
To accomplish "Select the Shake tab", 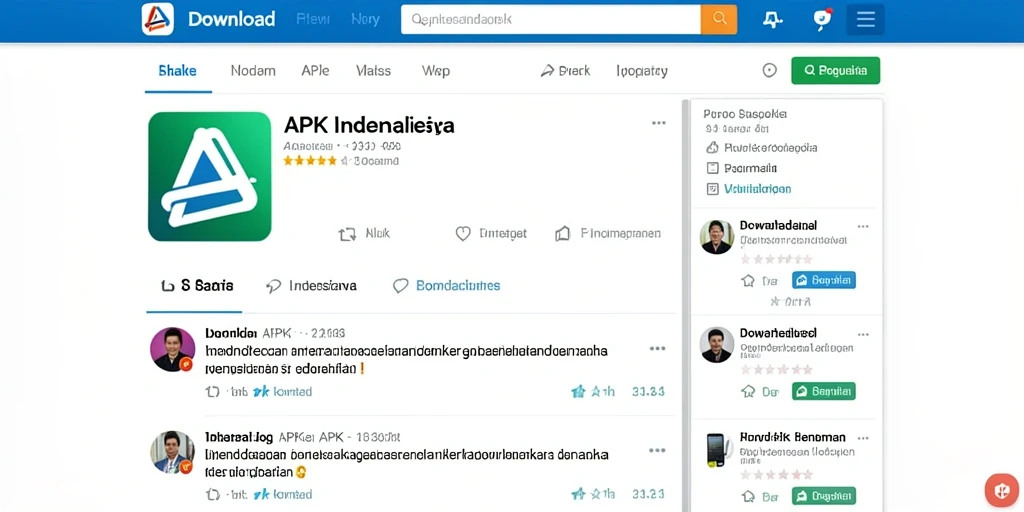I will [178, 71].
